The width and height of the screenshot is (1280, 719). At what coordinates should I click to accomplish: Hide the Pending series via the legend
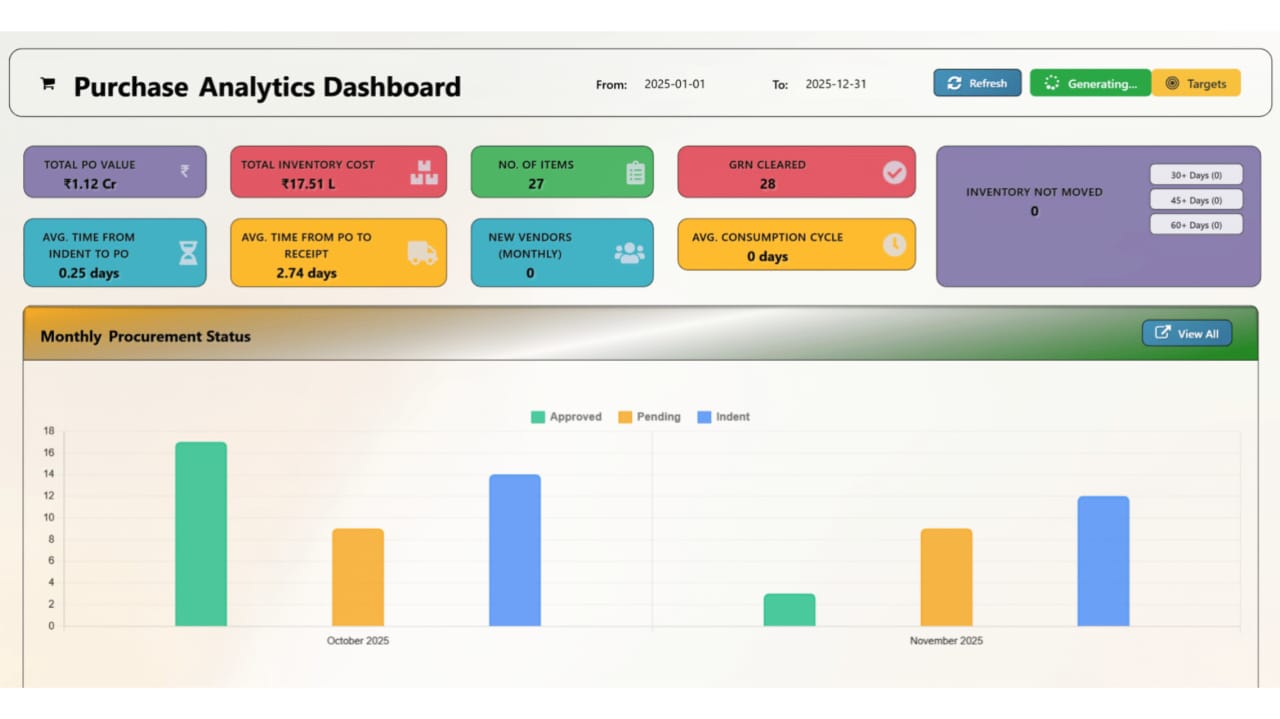650,417
